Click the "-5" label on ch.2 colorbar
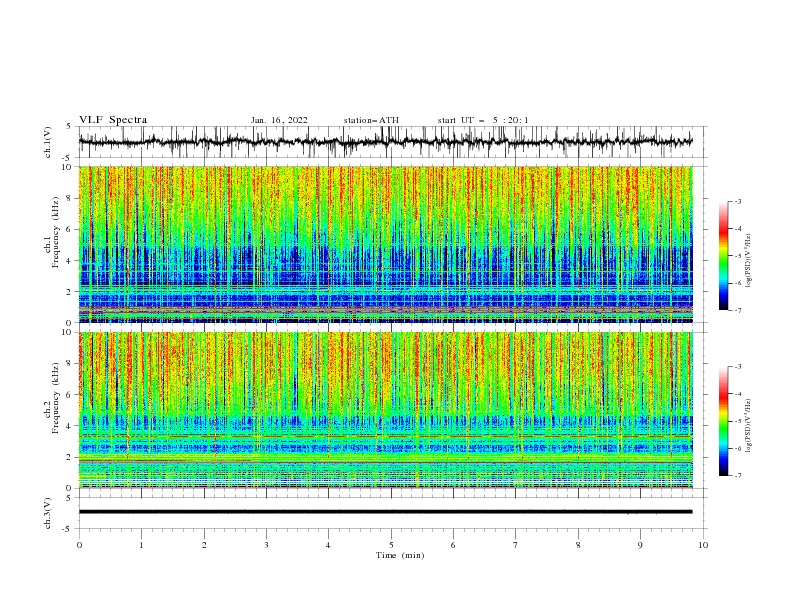 (x=737, y=421)
